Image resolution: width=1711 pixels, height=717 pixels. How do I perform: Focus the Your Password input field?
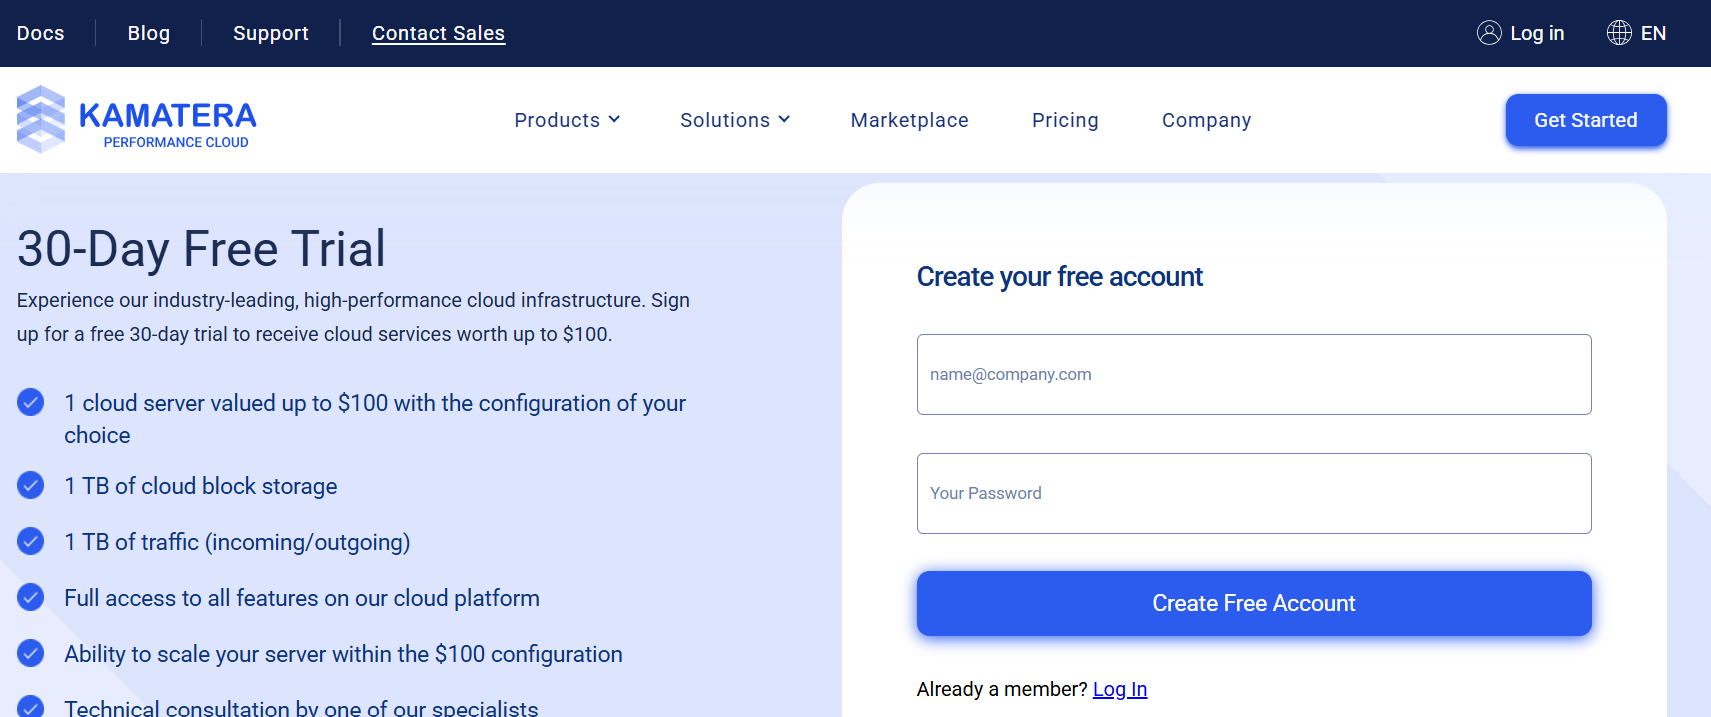coord(1254,493)
